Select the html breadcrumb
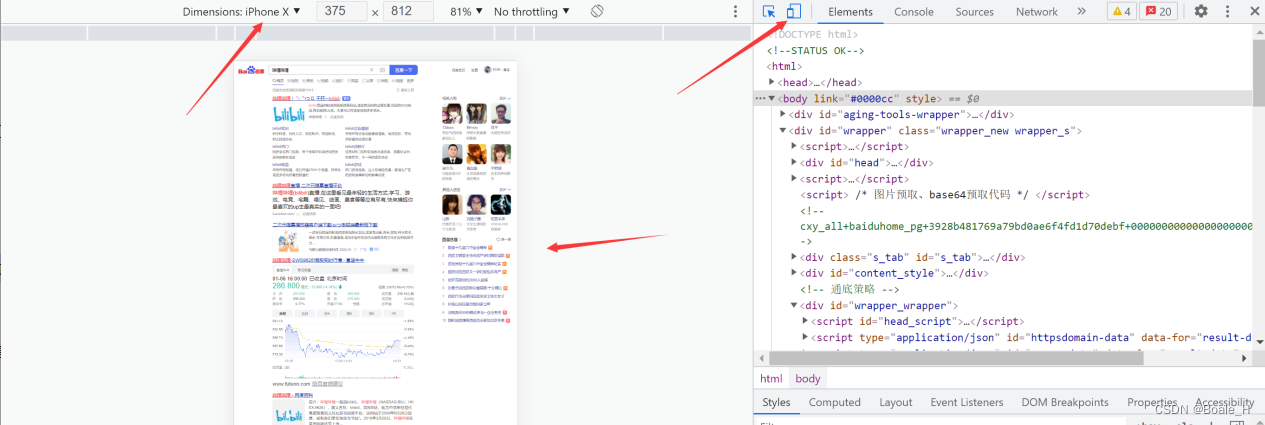This screenshot has height=425, width=1265. tap(771, 379)
